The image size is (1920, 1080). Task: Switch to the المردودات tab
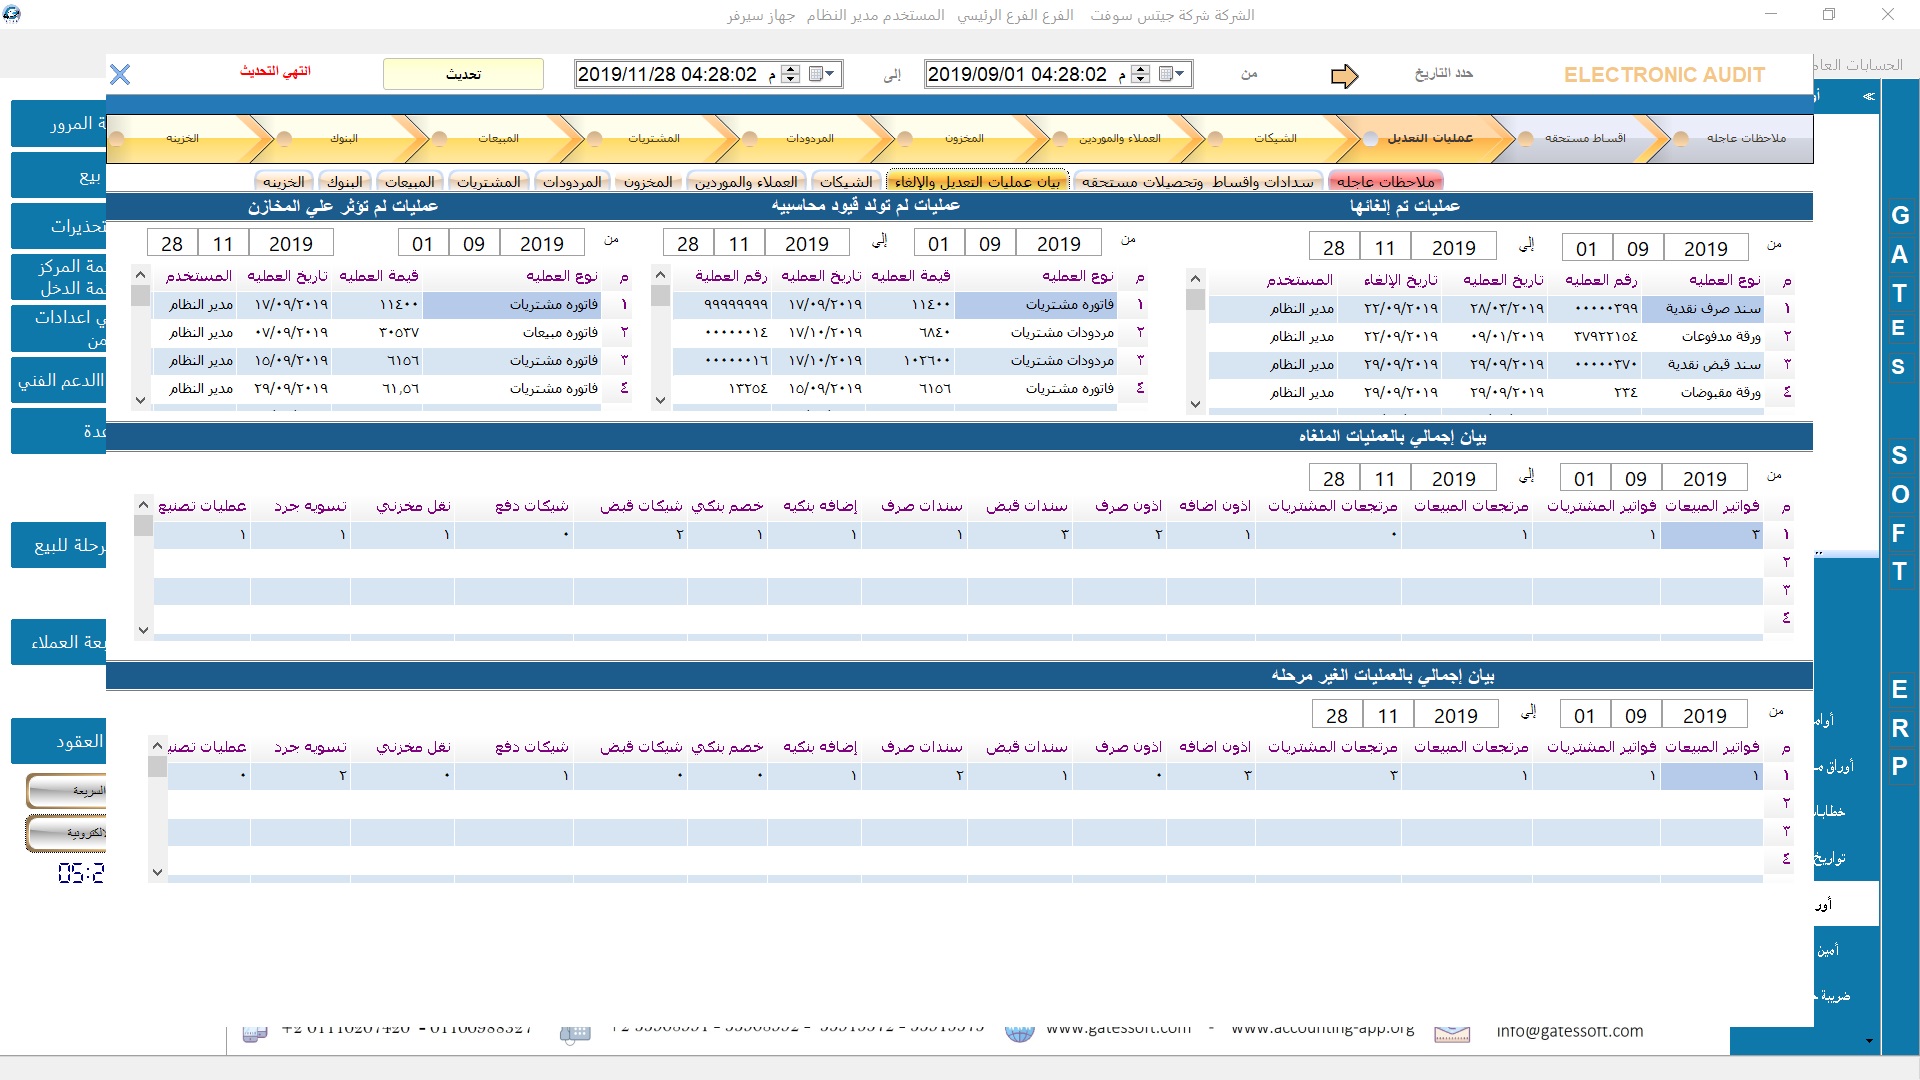click(572, 181)
